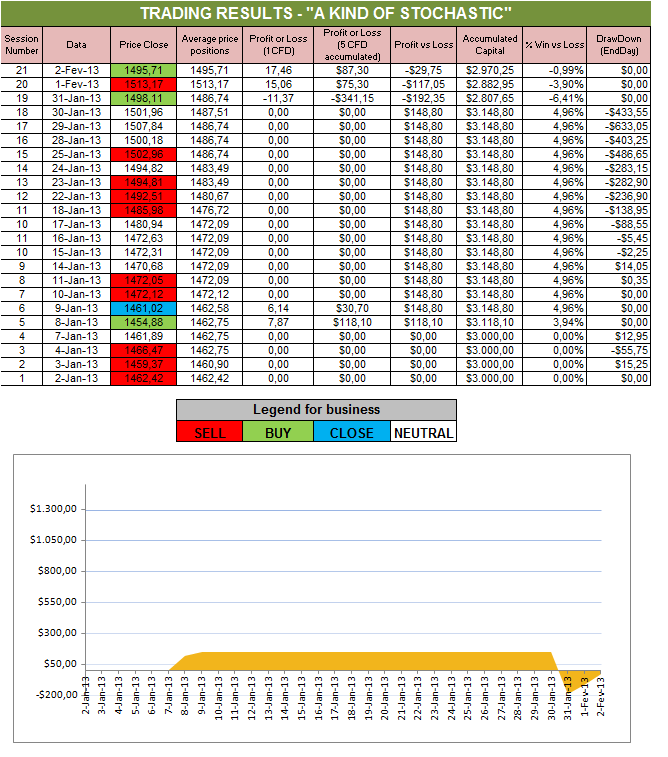This screenshot has height=757, width=668.
Task: Click the 7-Jan-13 chart axis date label
Action: tap(168, 695)
